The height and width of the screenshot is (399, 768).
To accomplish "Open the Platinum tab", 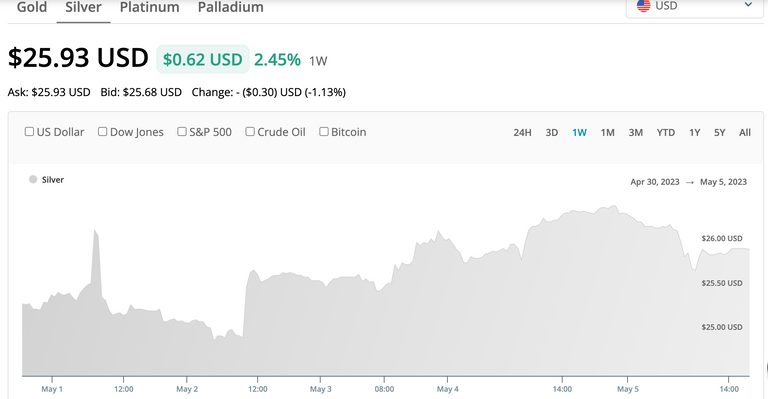I will coord(149,7).
